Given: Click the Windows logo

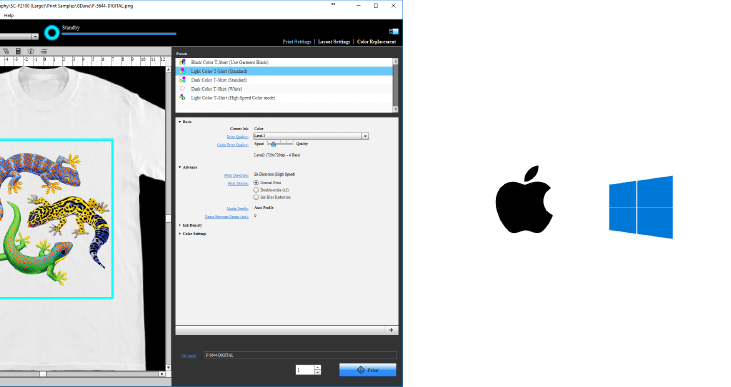Looking at the screenshot, I should (x=641, y=207).
